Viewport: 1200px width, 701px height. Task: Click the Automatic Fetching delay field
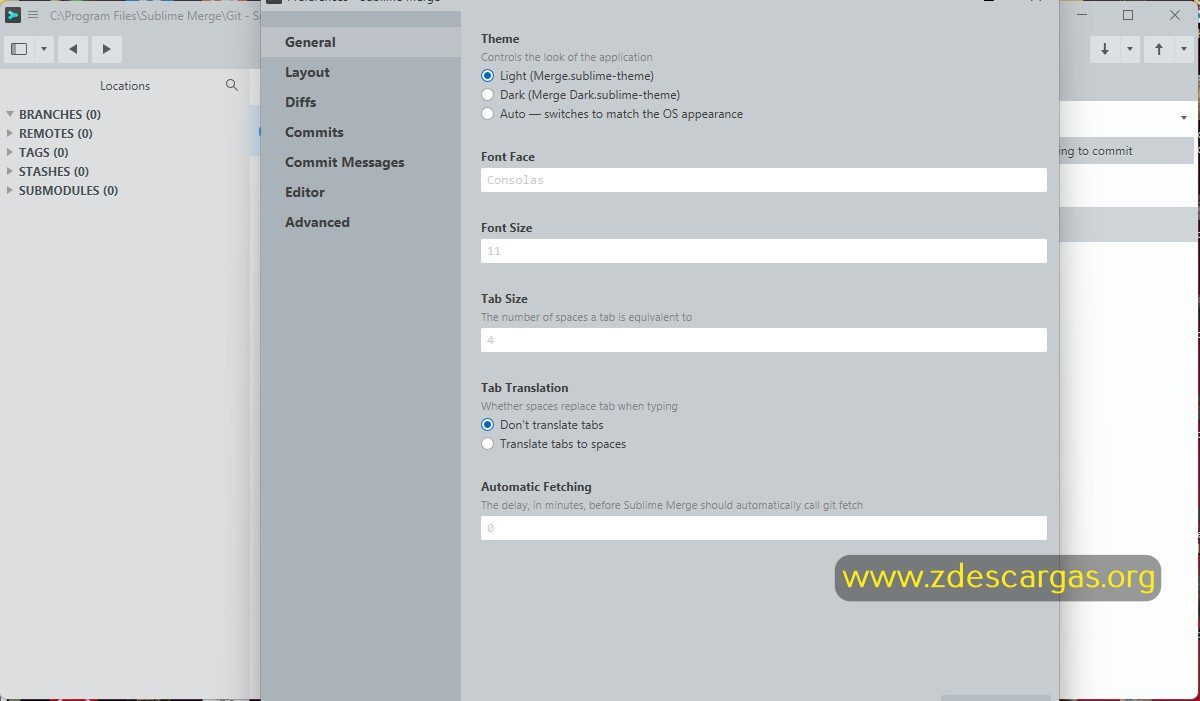(764, 528)
